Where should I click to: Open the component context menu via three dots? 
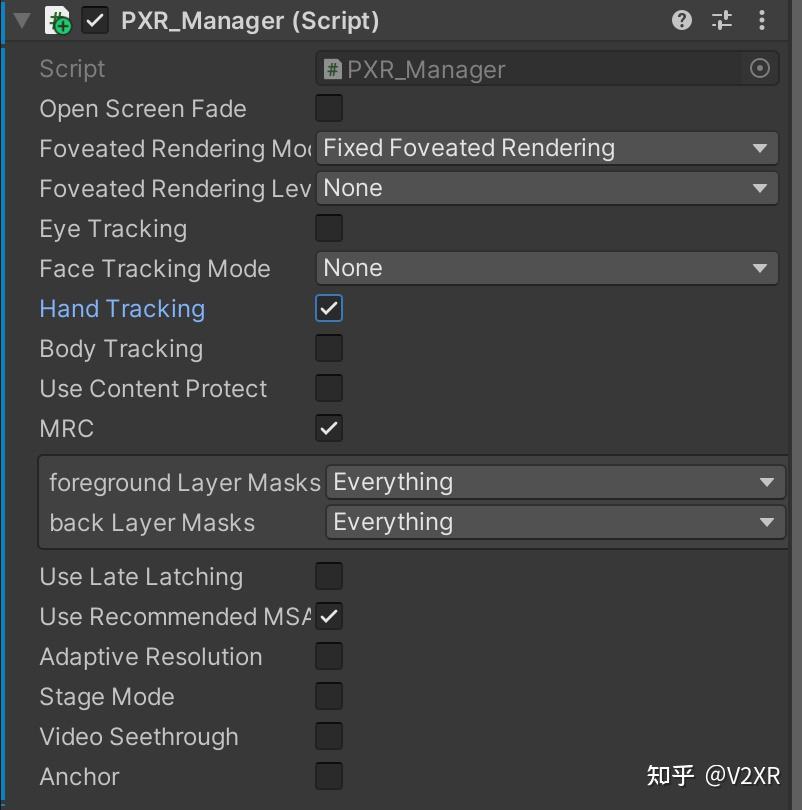762,20
